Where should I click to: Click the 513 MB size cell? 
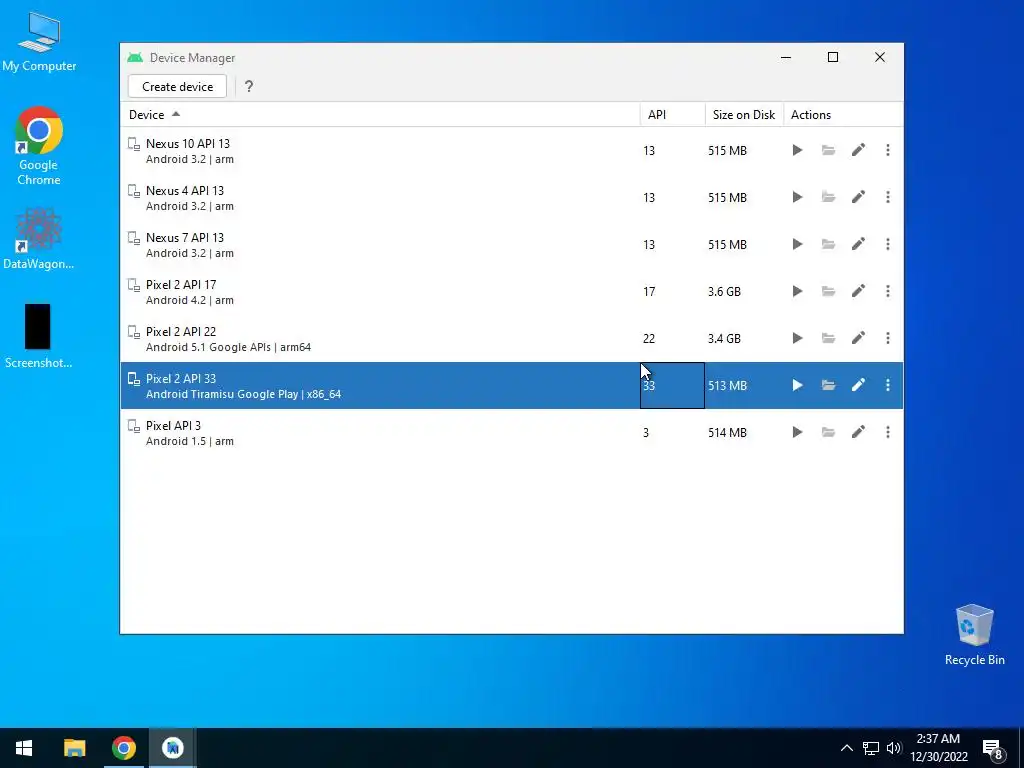(744, 385)
